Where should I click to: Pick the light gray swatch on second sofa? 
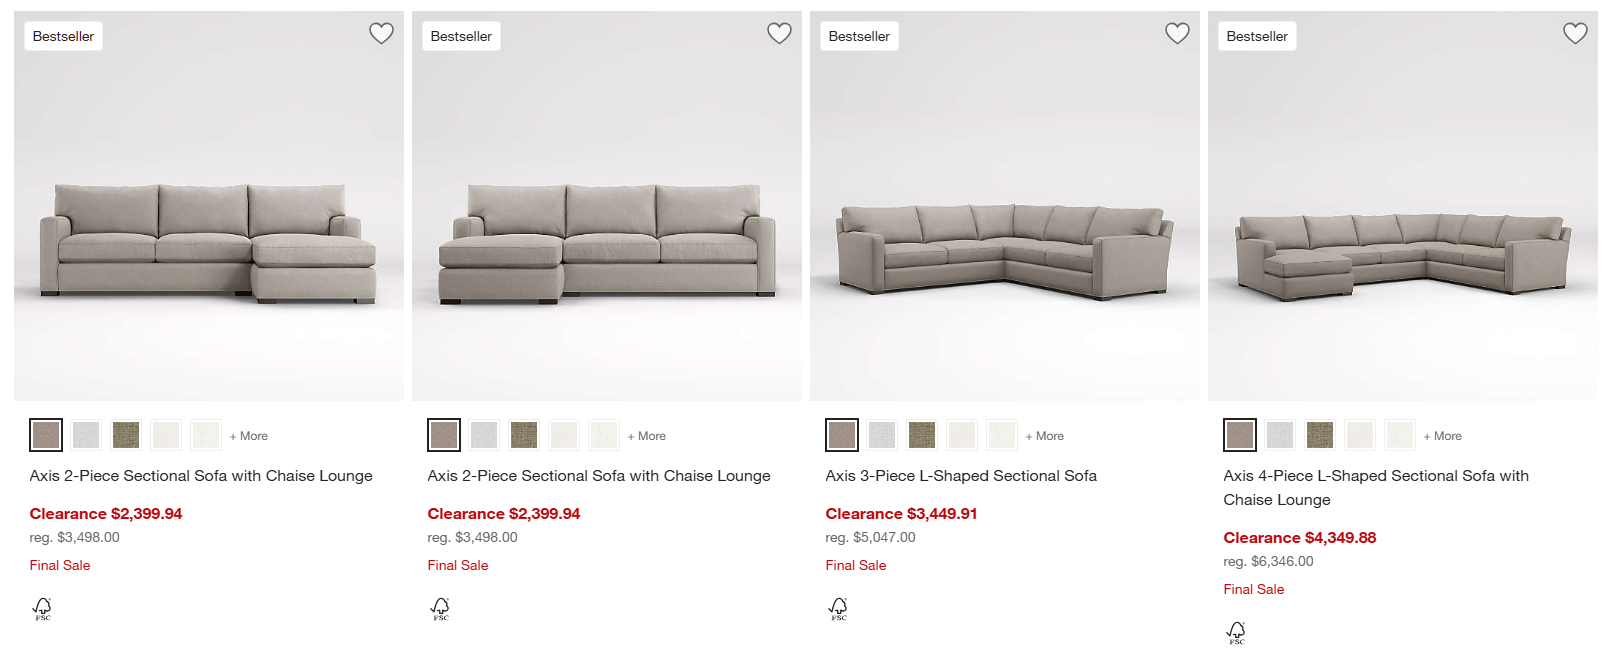pos(484,434)
